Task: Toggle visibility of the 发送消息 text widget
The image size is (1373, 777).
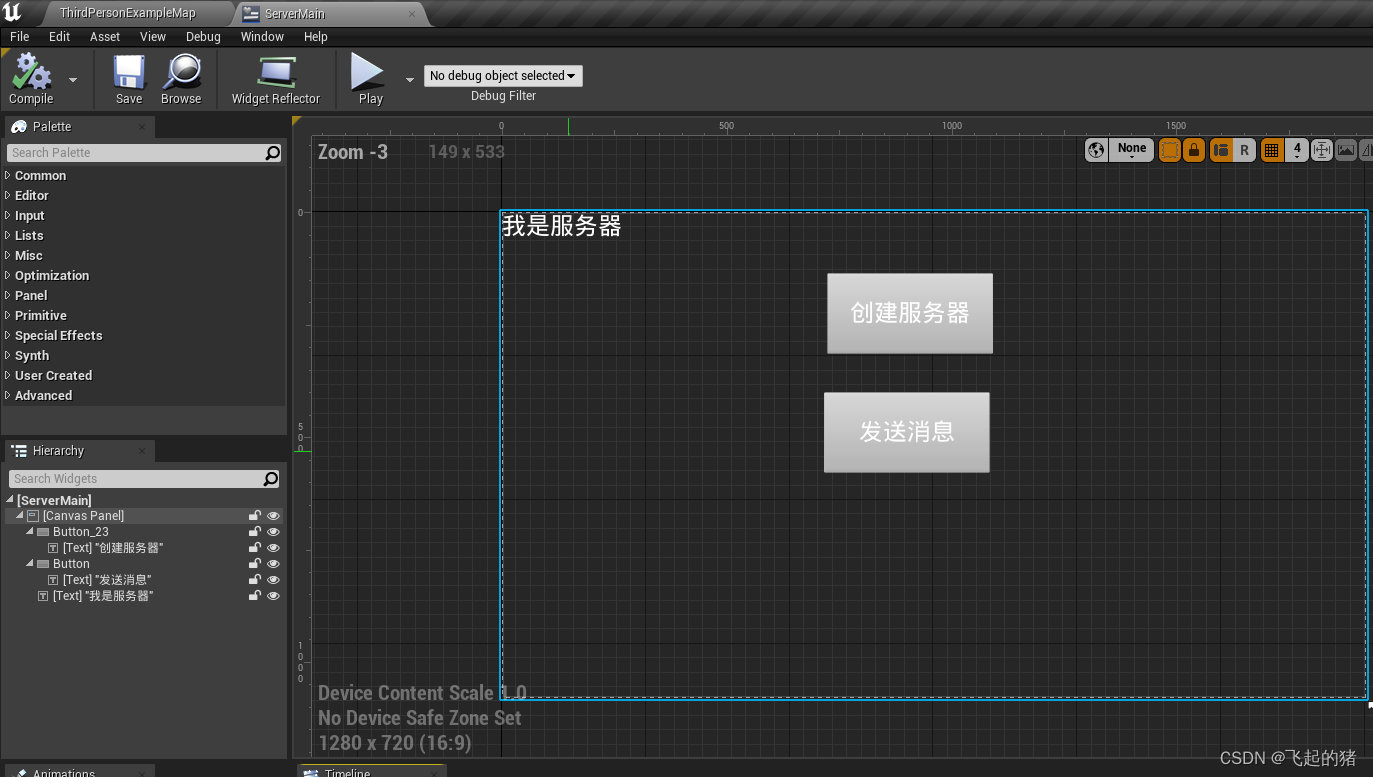Action: [x=273, y=579]
